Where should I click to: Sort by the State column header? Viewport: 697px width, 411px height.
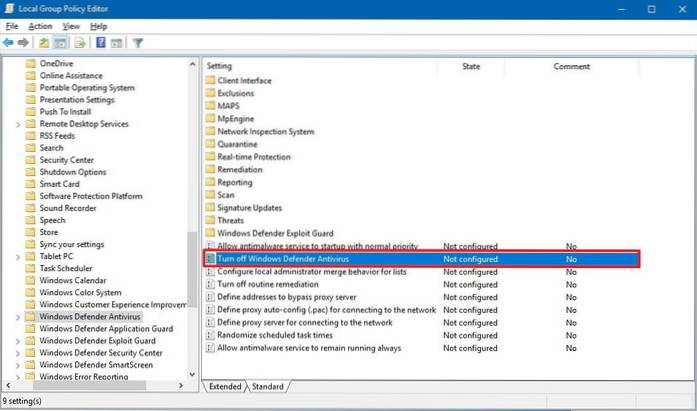(471, 66)
